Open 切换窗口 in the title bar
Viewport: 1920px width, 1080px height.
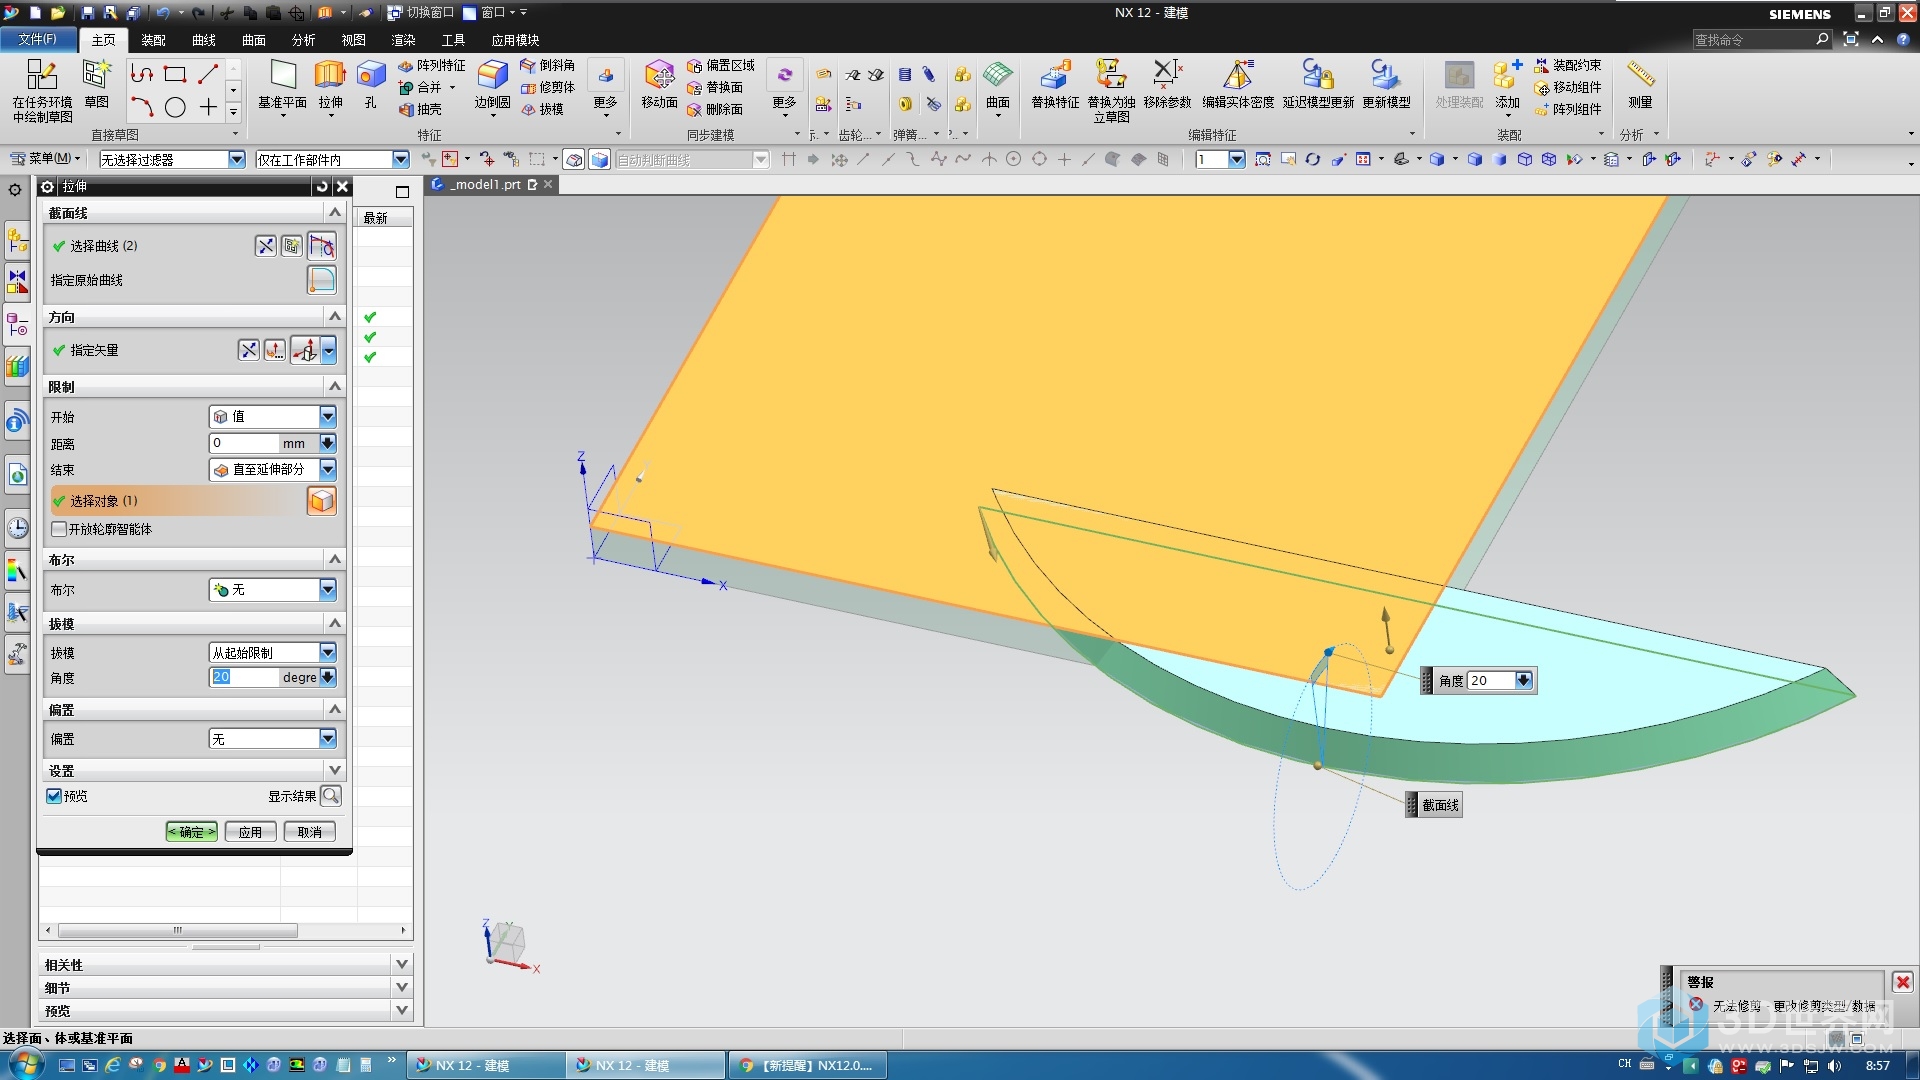[420, 13]
